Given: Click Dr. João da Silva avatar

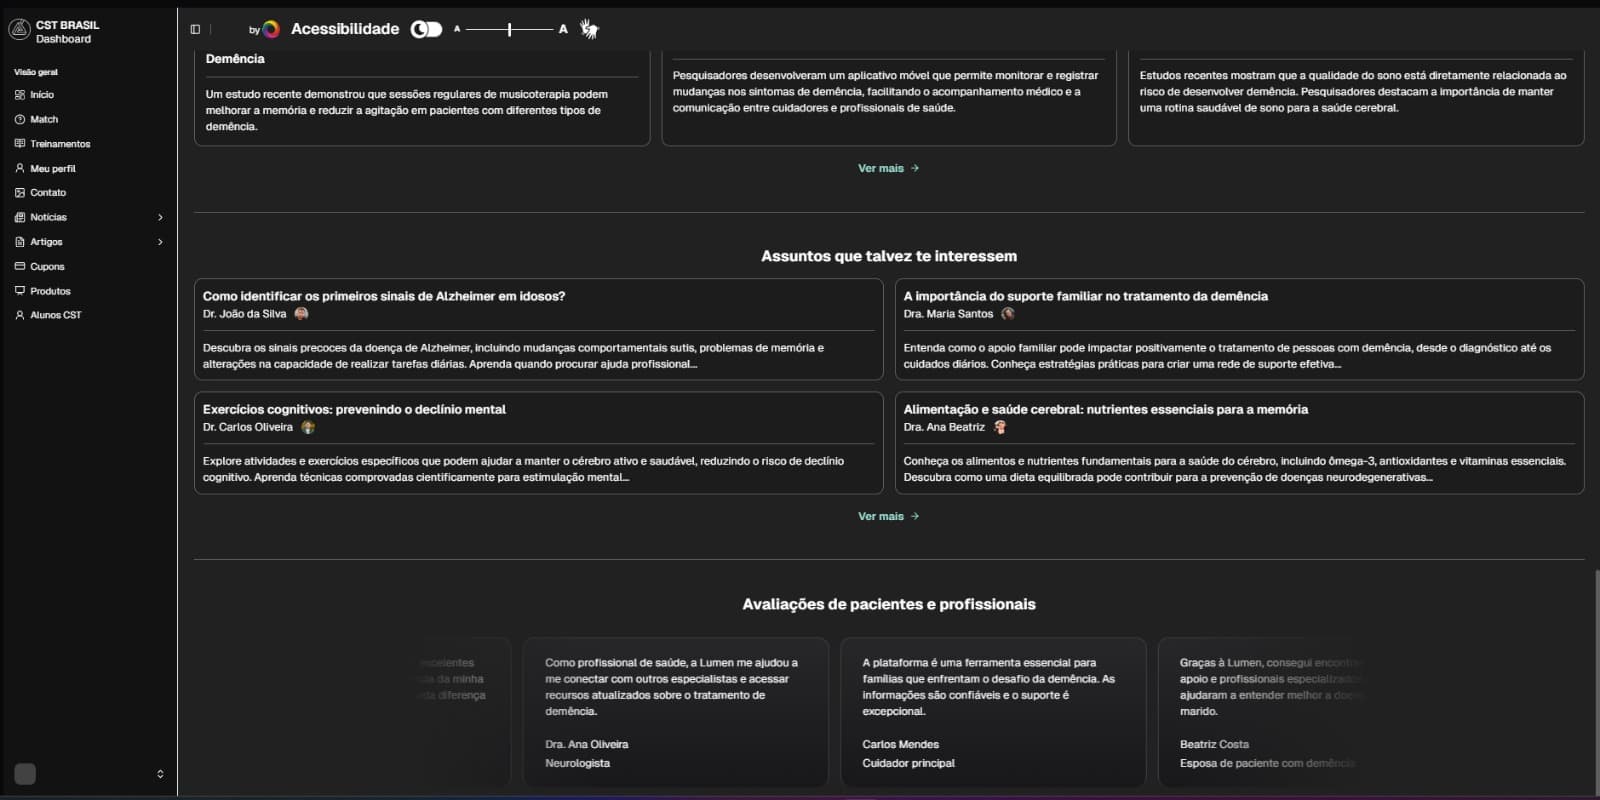Looking at the screenshot, I should (x=301, y=314).
